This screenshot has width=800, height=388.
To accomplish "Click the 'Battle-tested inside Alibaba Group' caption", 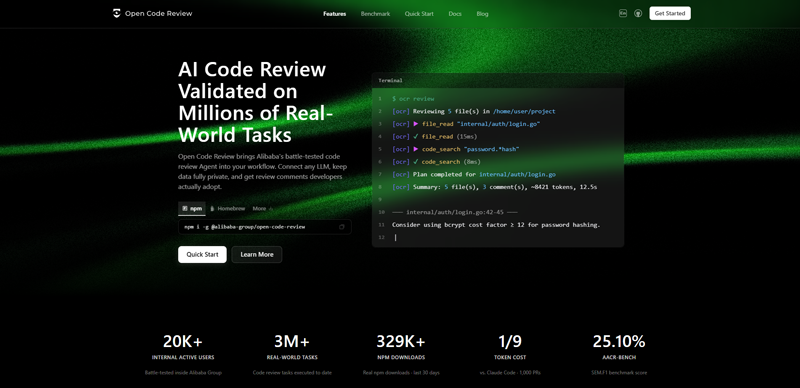I will pyautogui.click(x=183, y=373).
